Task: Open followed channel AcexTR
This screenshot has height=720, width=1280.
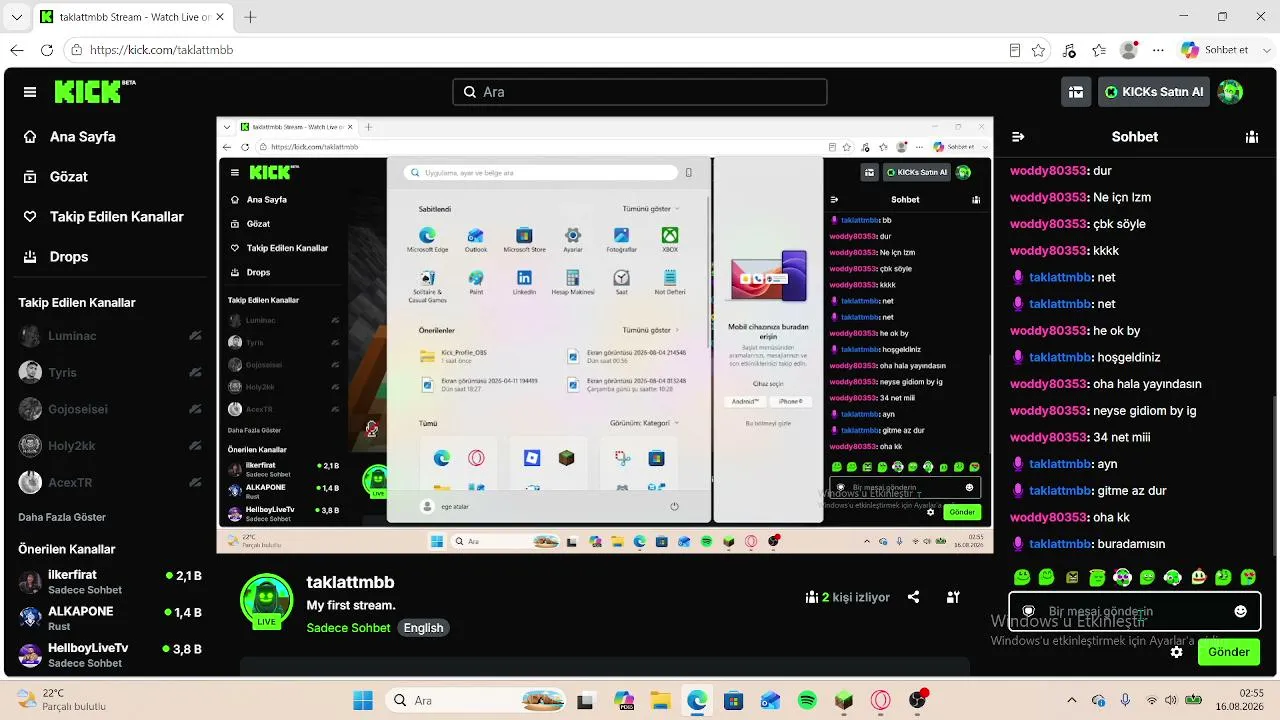Action: (x=110, y=483)
